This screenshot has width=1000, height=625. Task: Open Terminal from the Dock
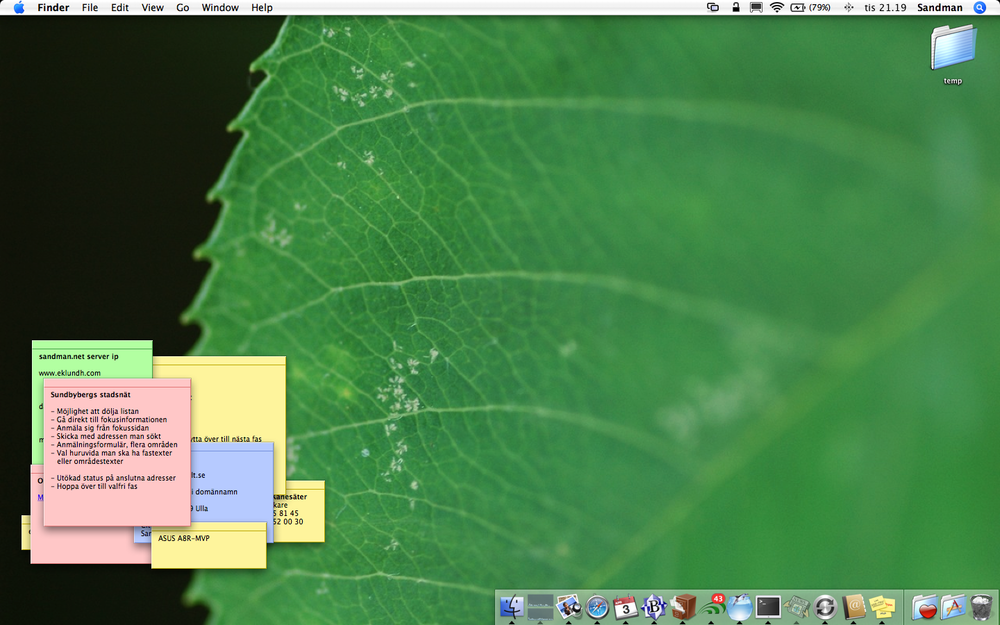[768, 606]
